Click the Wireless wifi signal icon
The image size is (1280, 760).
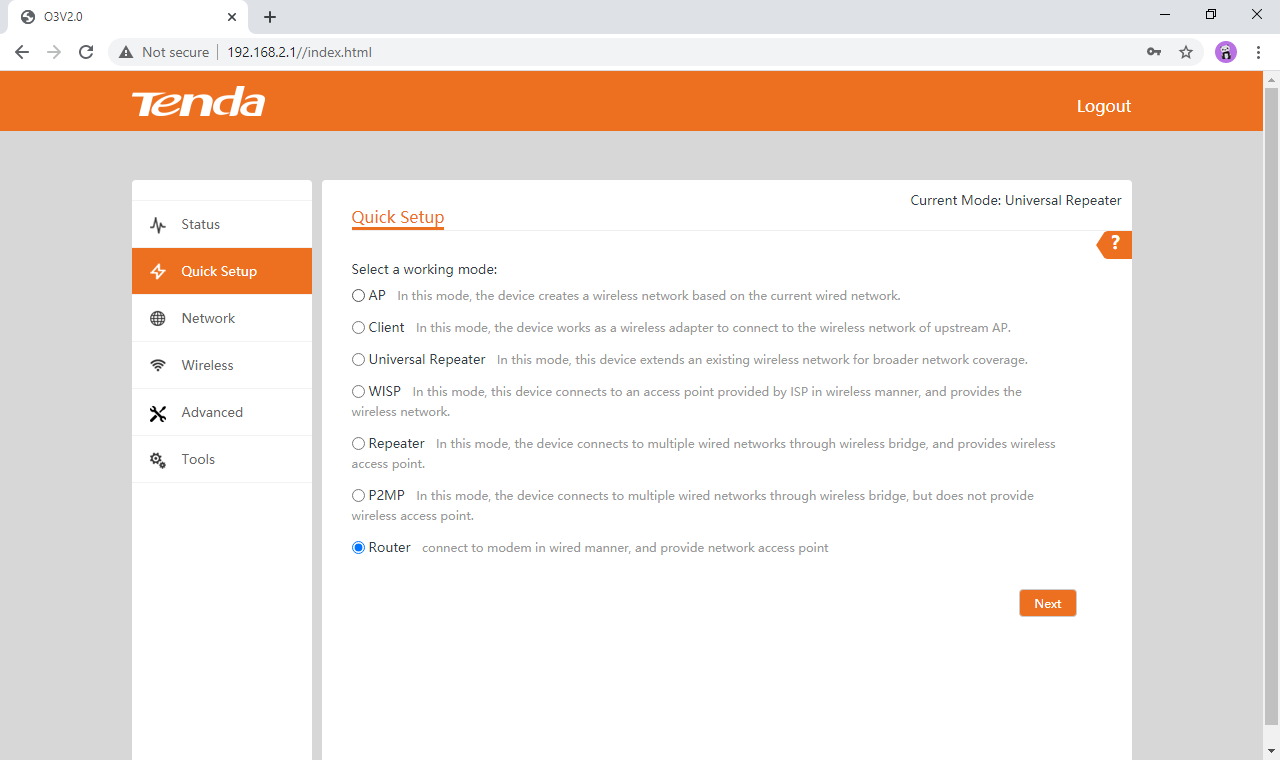pos(158,366)
